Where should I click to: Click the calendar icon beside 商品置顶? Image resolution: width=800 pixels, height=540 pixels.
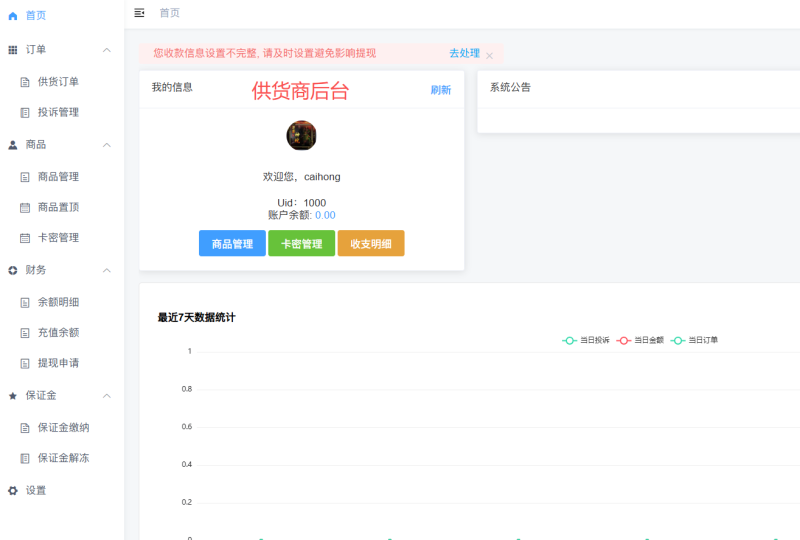point(24,208)
